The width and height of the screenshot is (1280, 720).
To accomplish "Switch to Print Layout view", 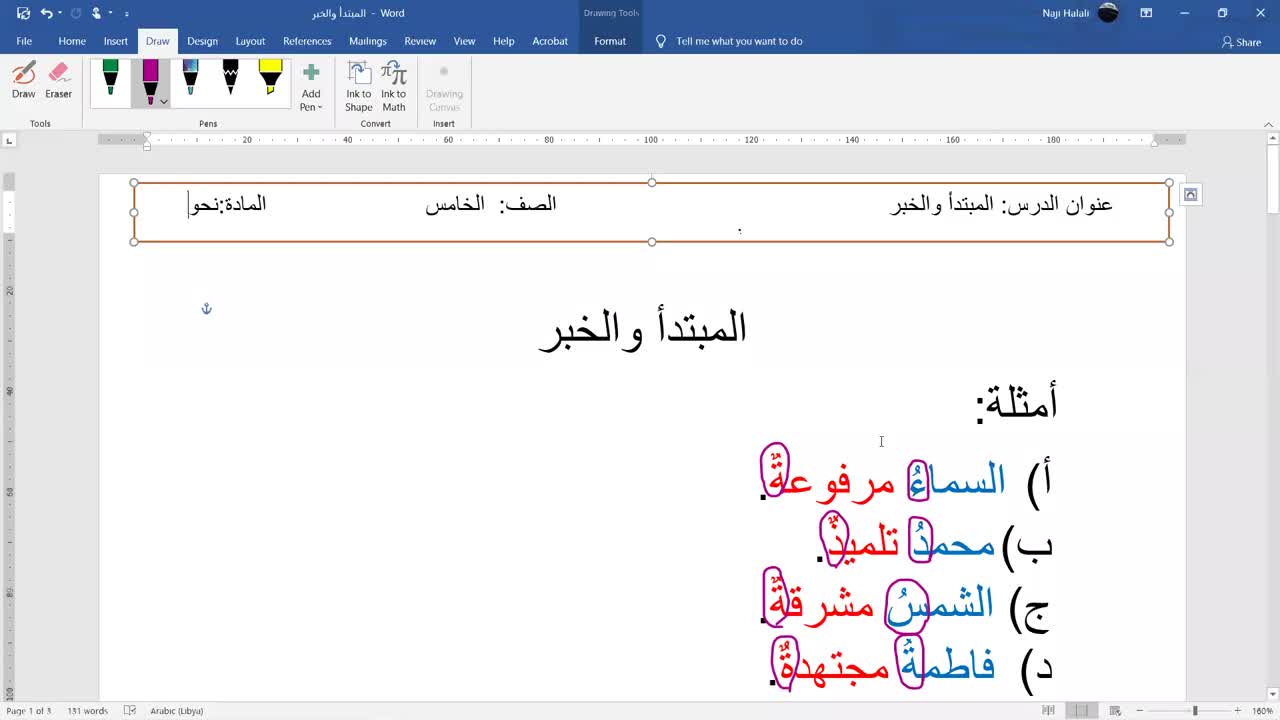I will (x=1080, y=710).
